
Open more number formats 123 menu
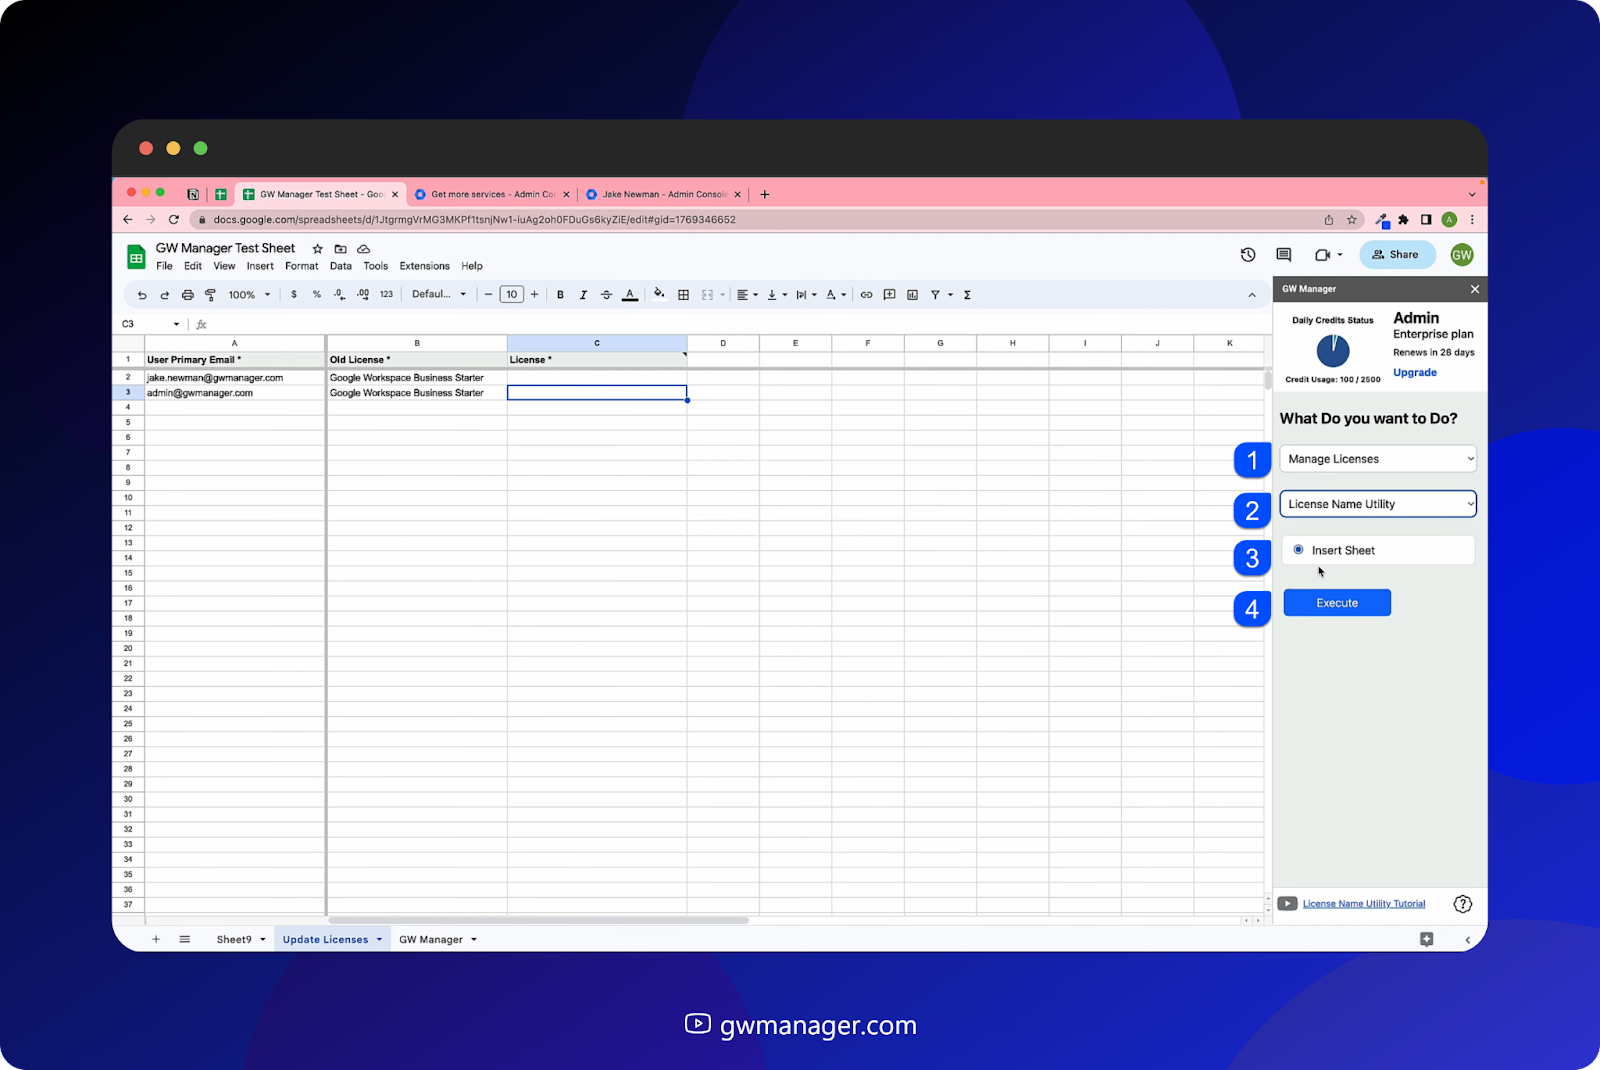click(386, 295)
